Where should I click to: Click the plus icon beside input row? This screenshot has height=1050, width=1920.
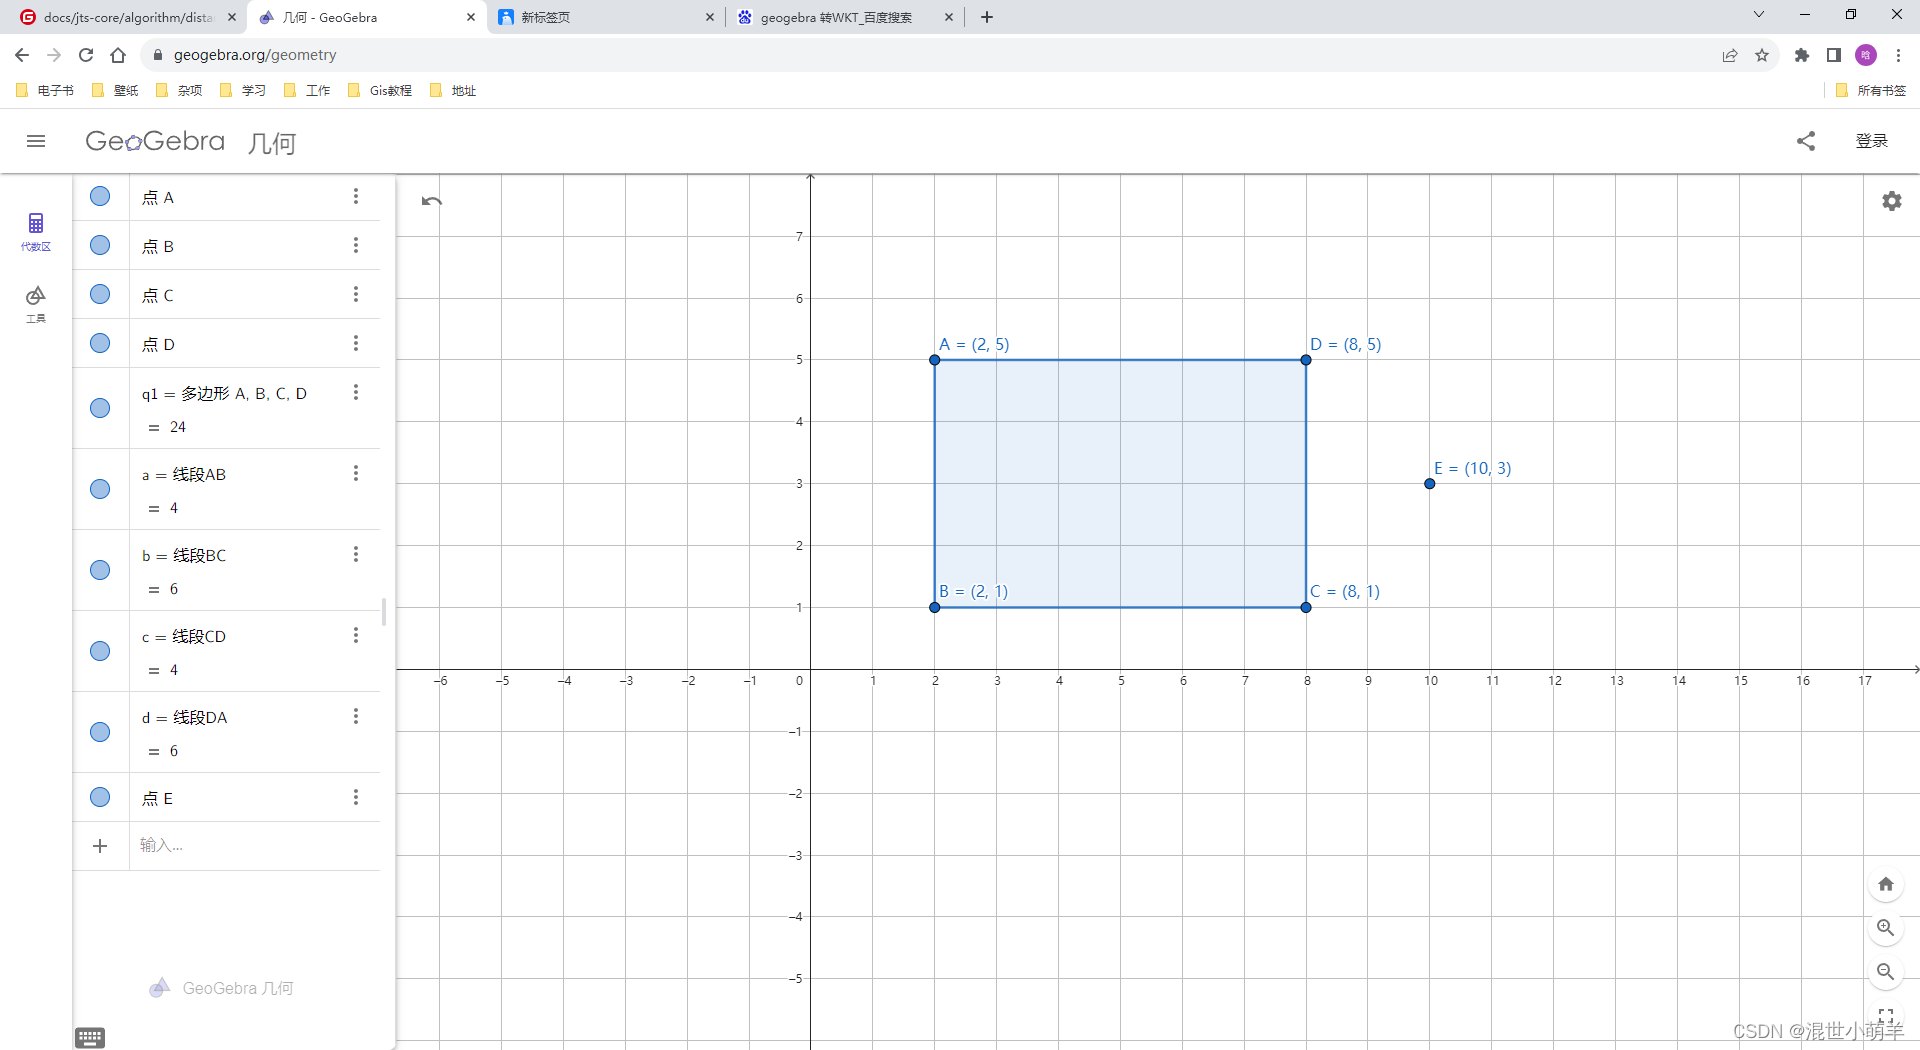(100, 846)
